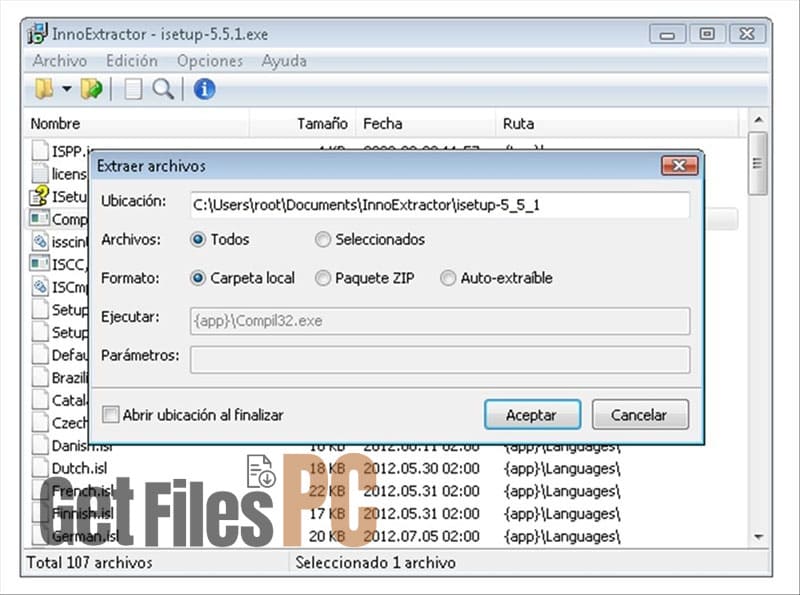Close the InnoExtractor main window
800x595 pixels.
747,34
